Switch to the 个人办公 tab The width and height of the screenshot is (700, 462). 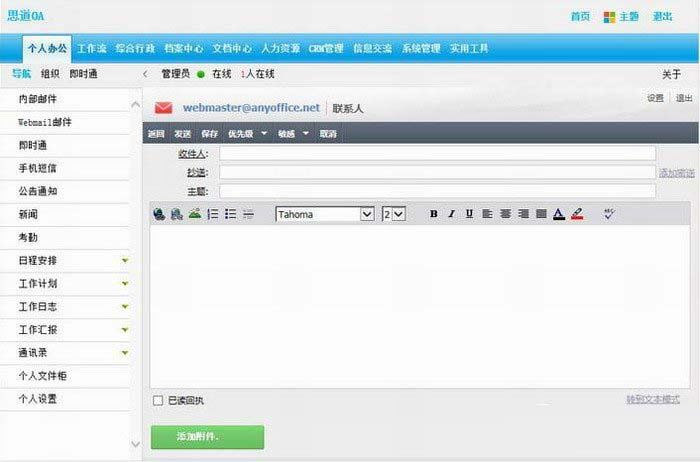click(47, 48)
